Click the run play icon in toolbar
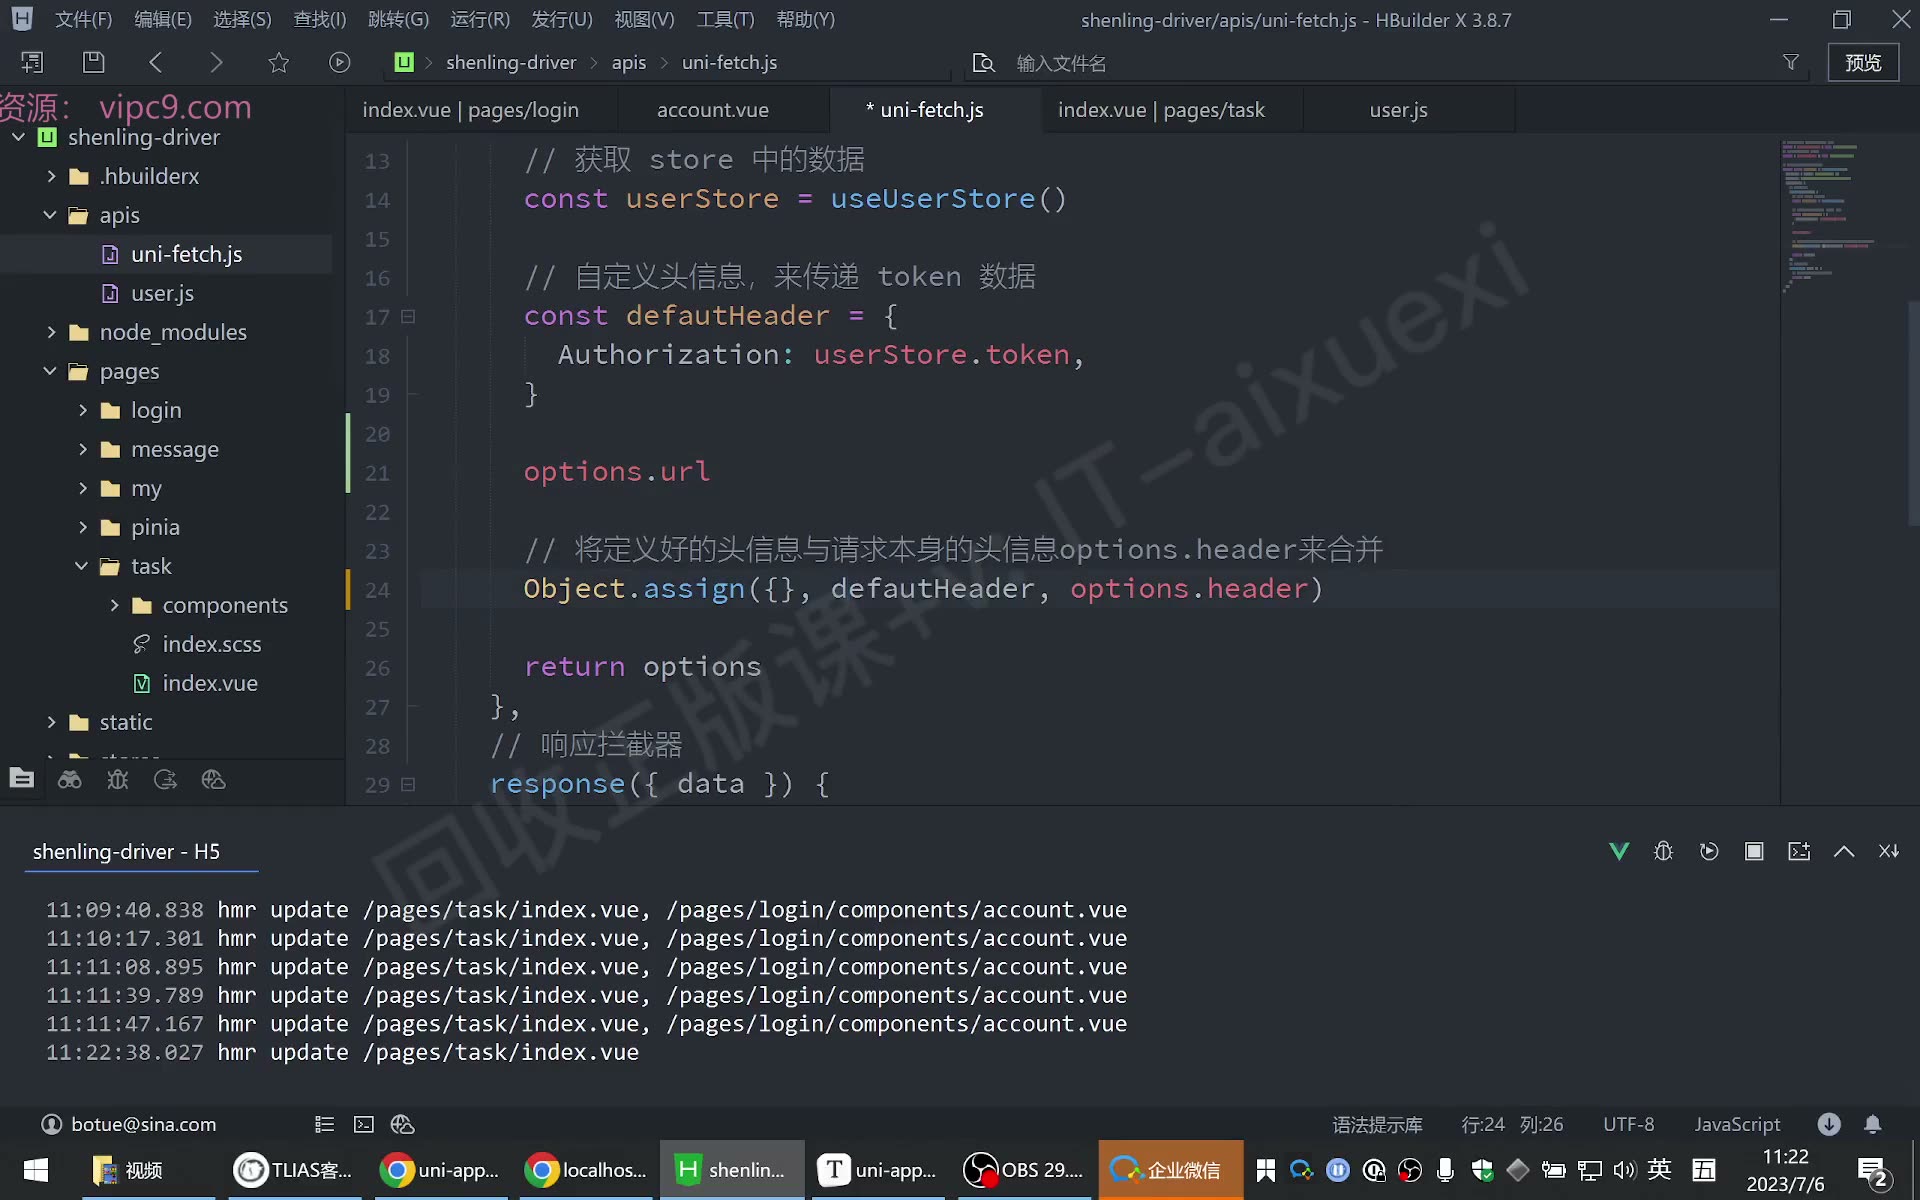The image size is (1920, 1200). pyautogui.click(x=340, y=62)
